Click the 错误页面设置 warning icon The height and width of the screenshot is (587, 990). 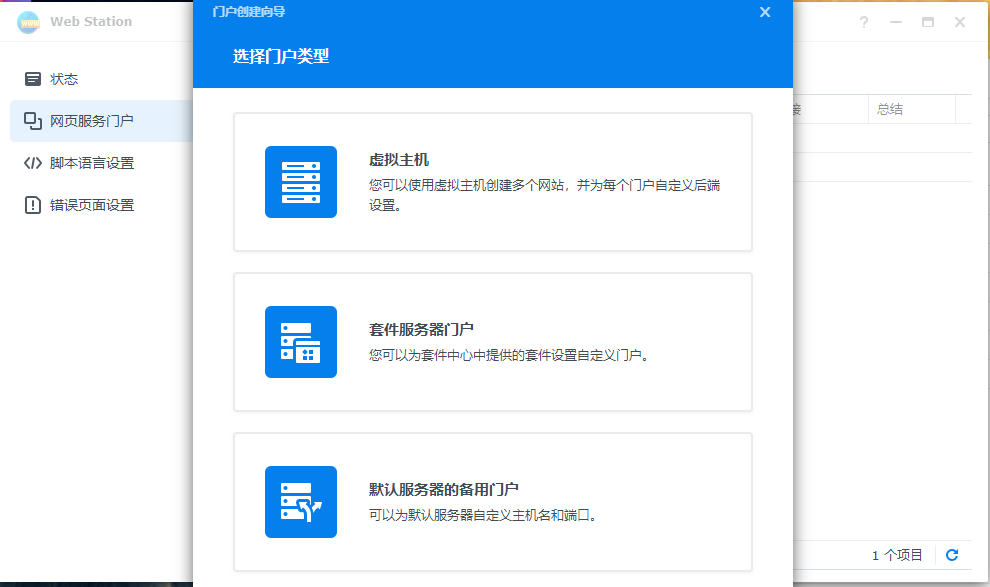point(33,204)
